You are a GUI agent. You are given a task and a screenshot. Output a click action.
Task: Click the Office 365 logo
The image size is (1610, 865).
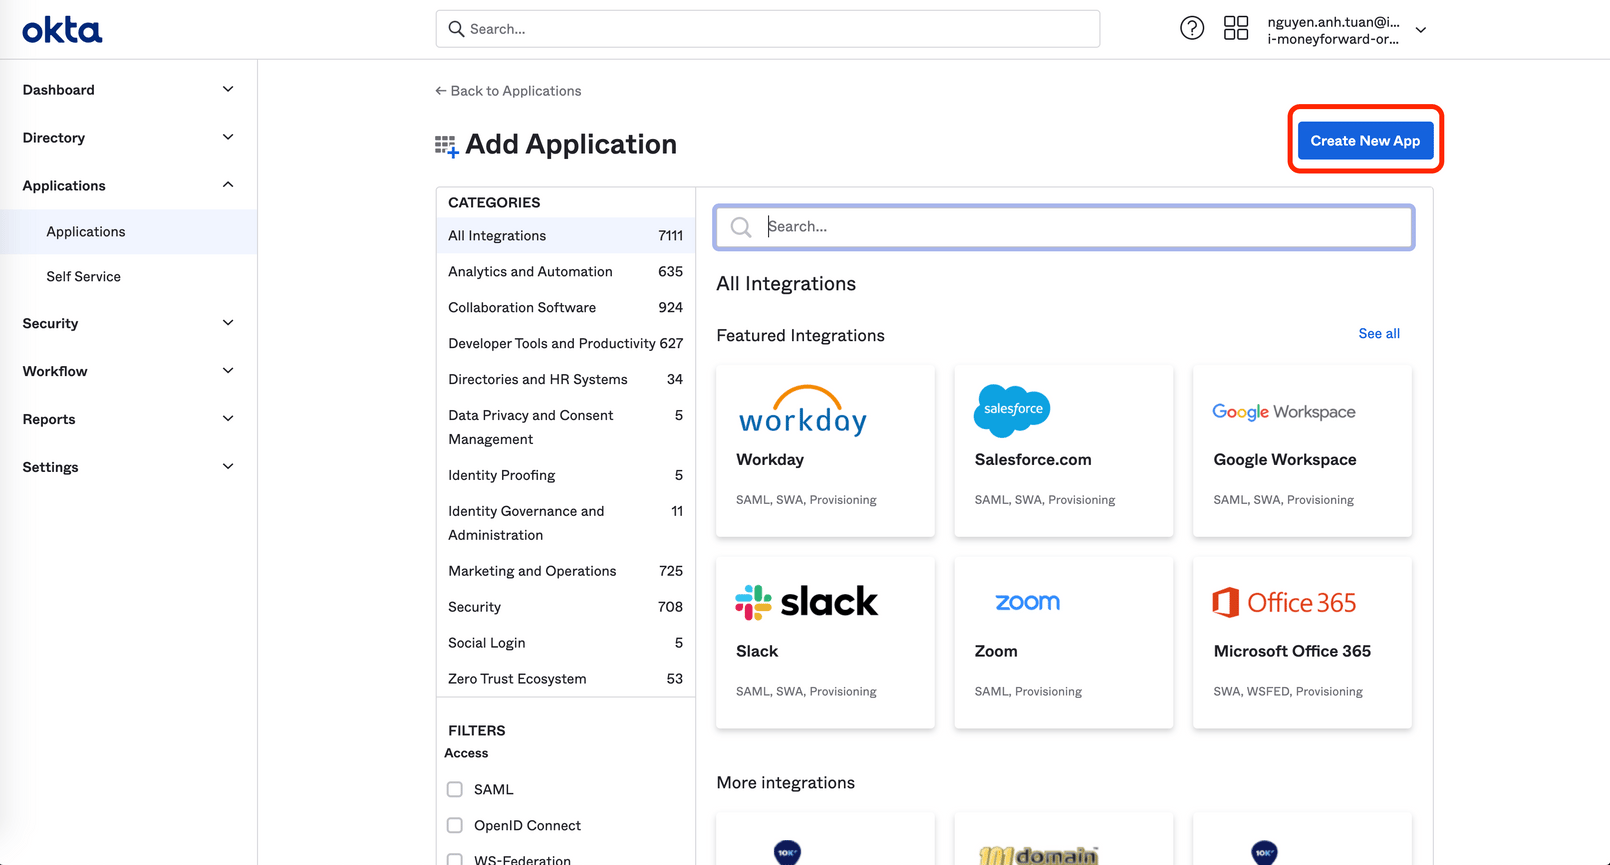(1284, 602)
